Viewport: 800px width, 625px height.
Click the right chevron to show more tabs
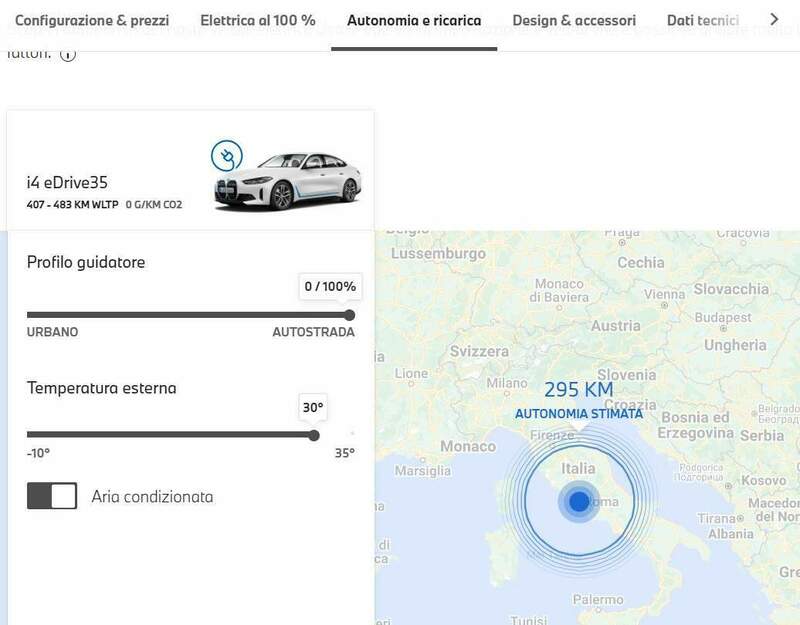tap(774, 19)
